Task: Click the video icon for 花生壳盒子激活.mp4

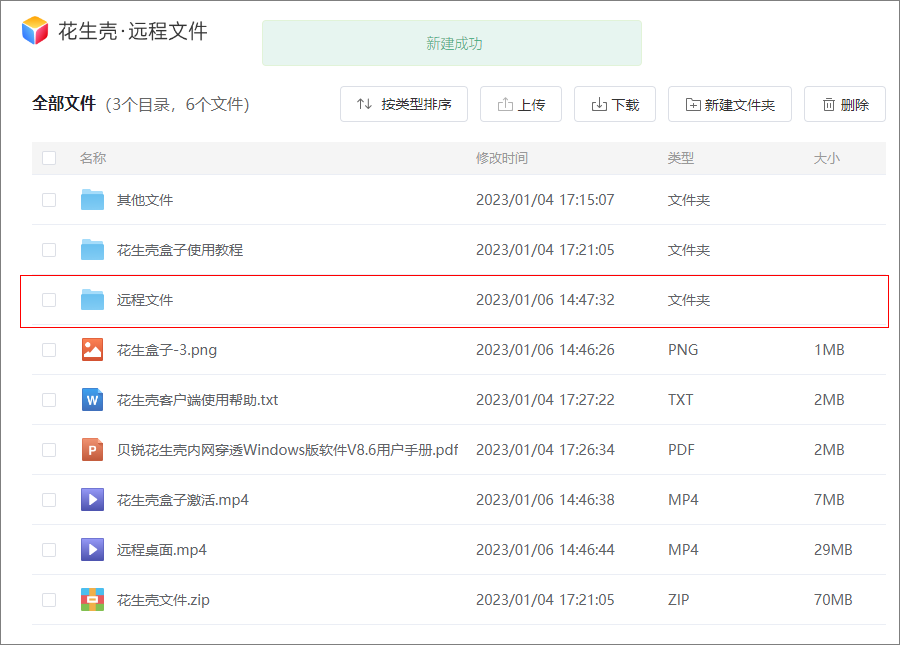Action: (92, 499)
